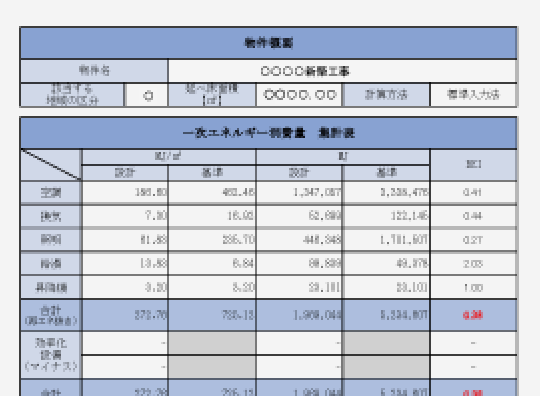Image resolution: width=540 pixels, height=396 pixels.
Task: Click the diagonal-line corner header cell
Action: point(51,165)
